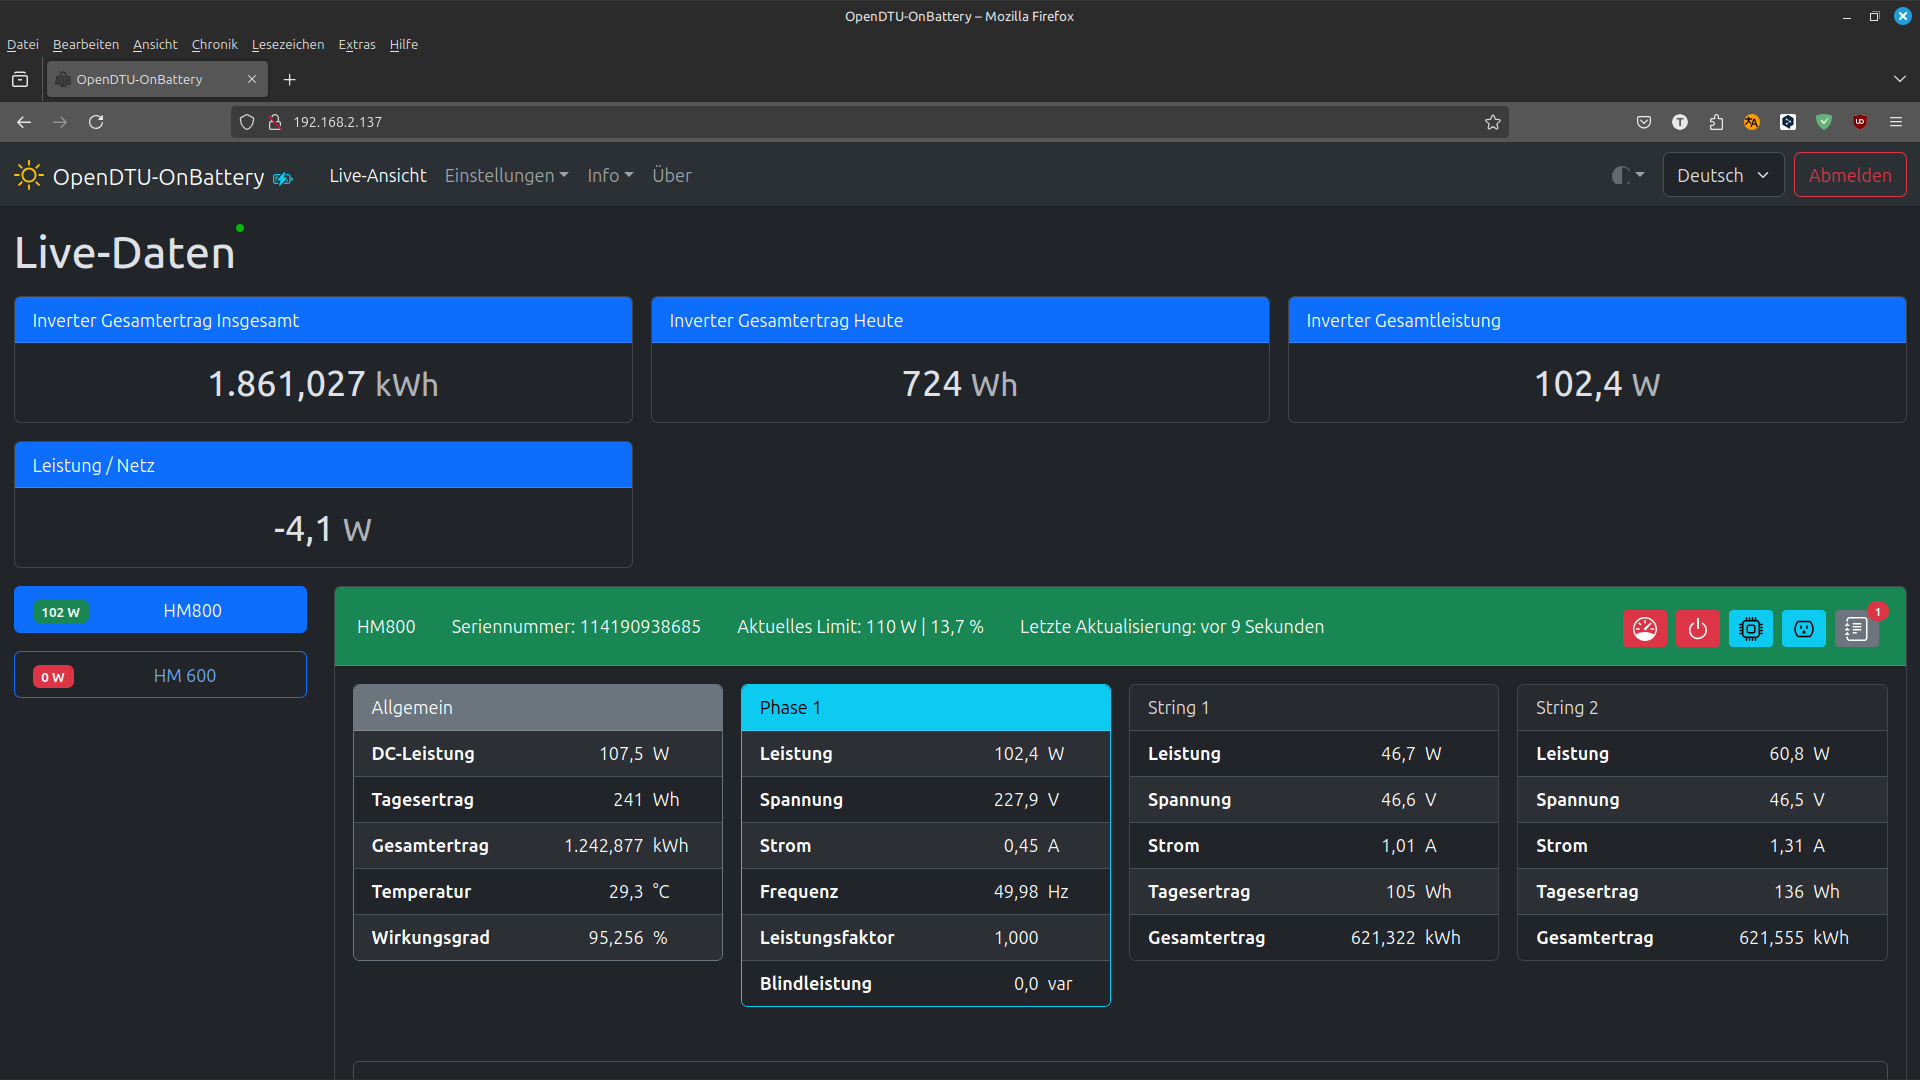This screenshot has width=1920, height=1080.
Task: Open the Über page
Action: click(x=672, y=175)
